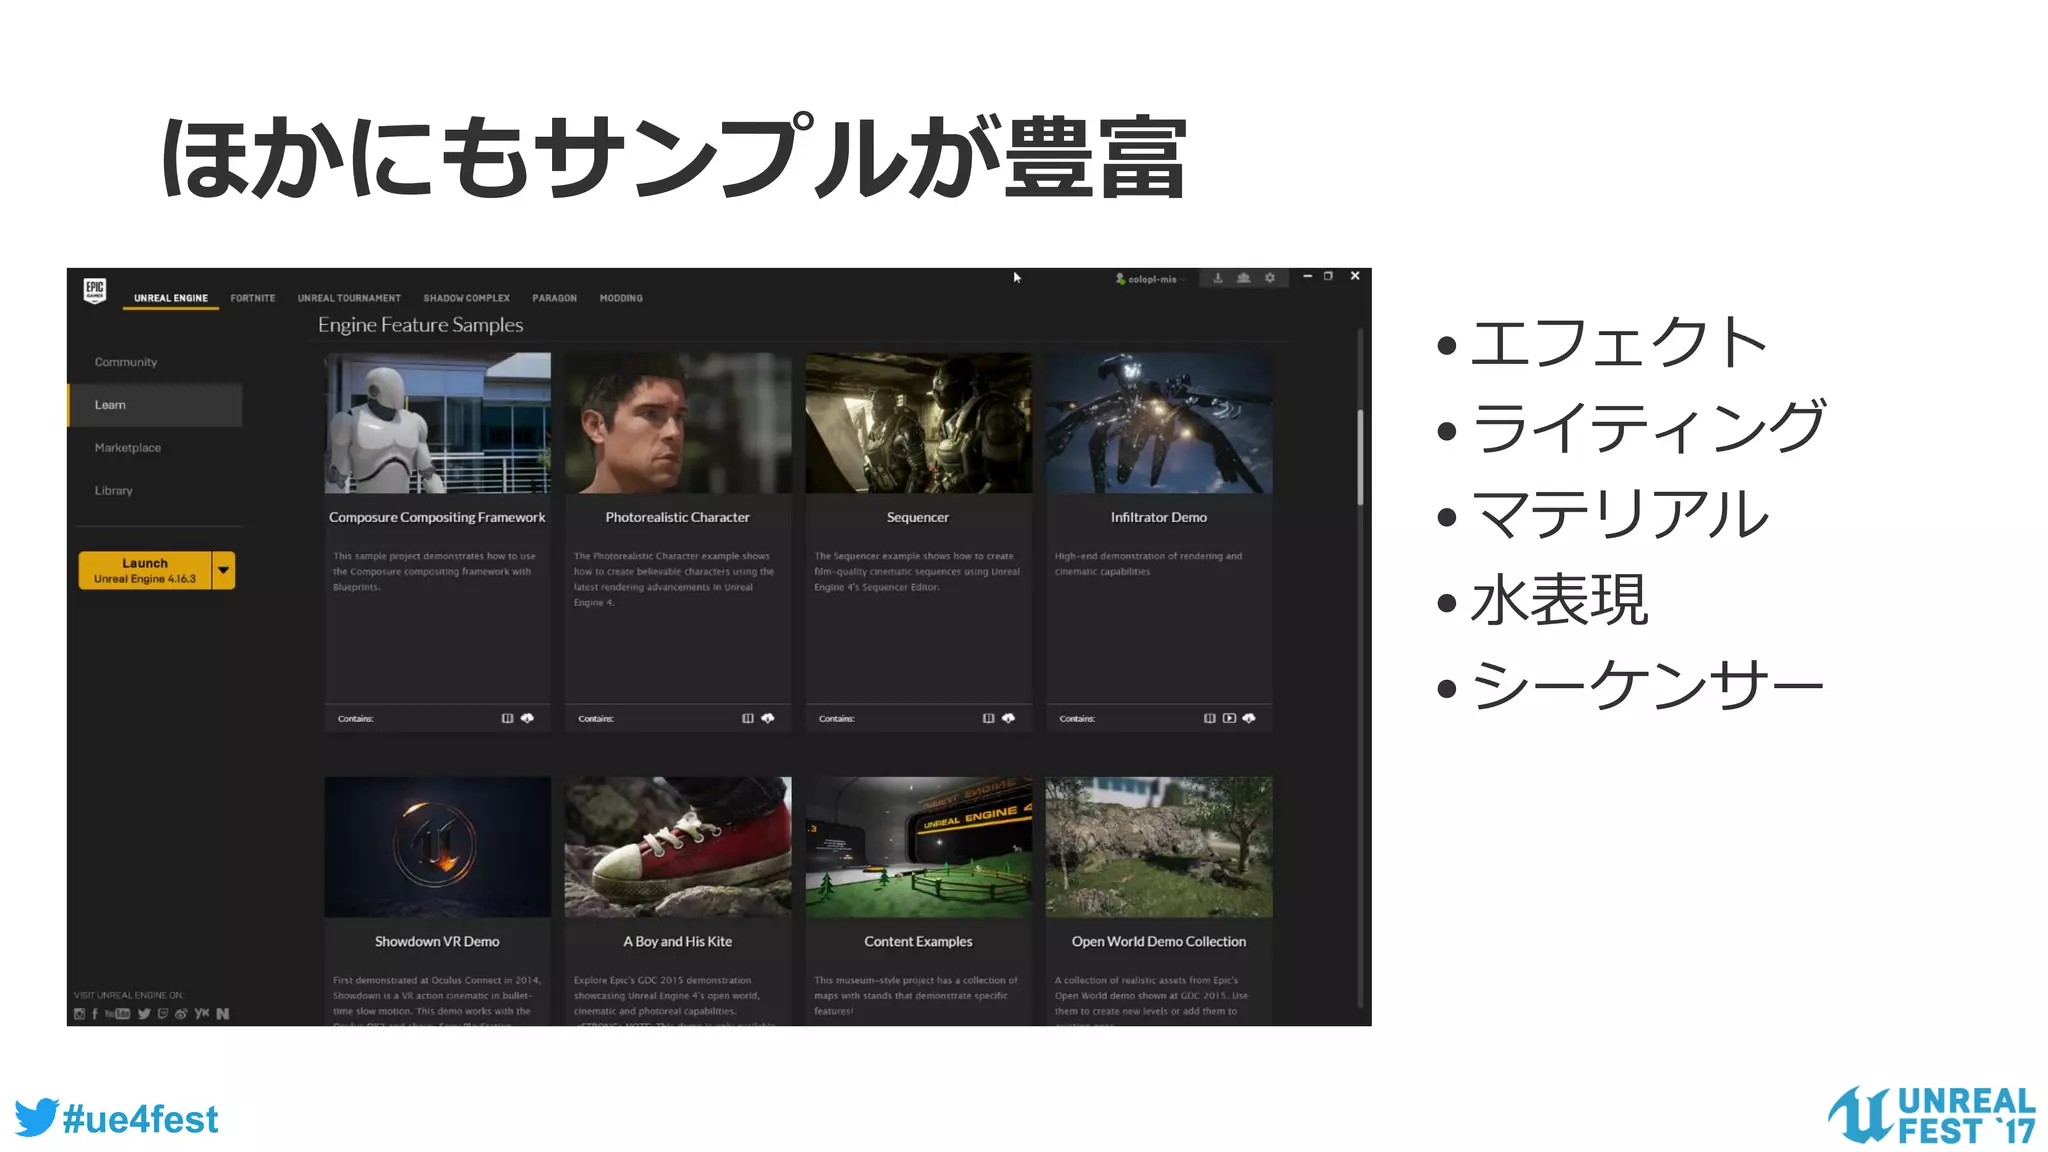Click the Infiltrator Demo robot thumbnail
The width and height of the screenshot is (2048, 1152).
(x=1159, y=423)
